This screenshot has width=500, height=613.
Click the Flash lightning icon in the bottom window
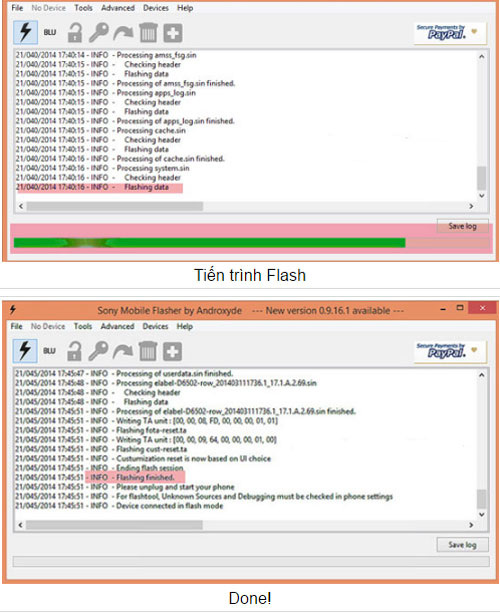click(25, 351)
